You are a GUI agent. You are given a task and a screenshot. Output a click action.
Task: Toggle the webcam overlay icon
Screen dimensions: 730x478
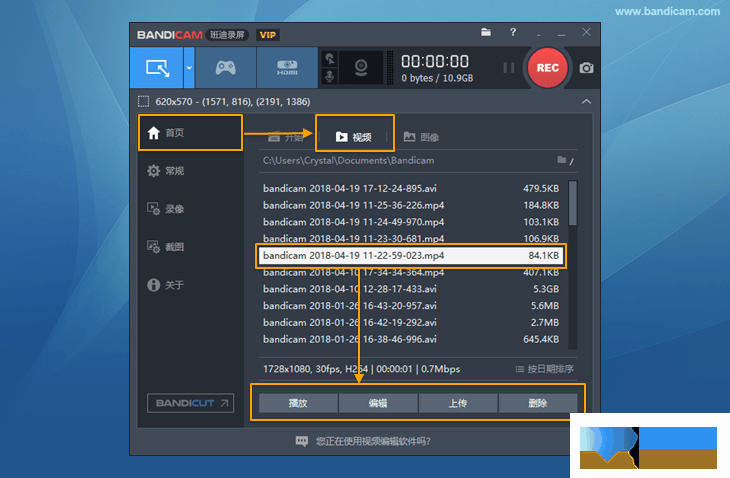pos(361,68)
